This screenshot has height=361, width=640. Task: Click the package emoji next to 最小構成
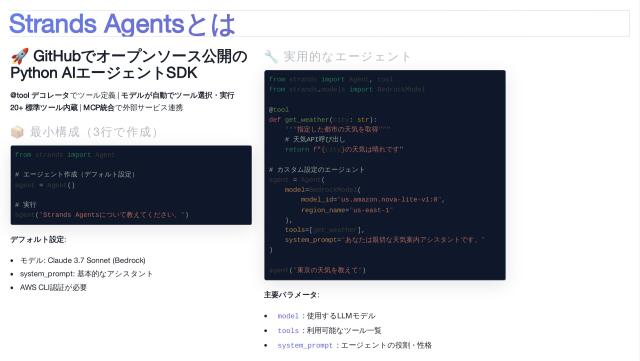pos(17,132)
